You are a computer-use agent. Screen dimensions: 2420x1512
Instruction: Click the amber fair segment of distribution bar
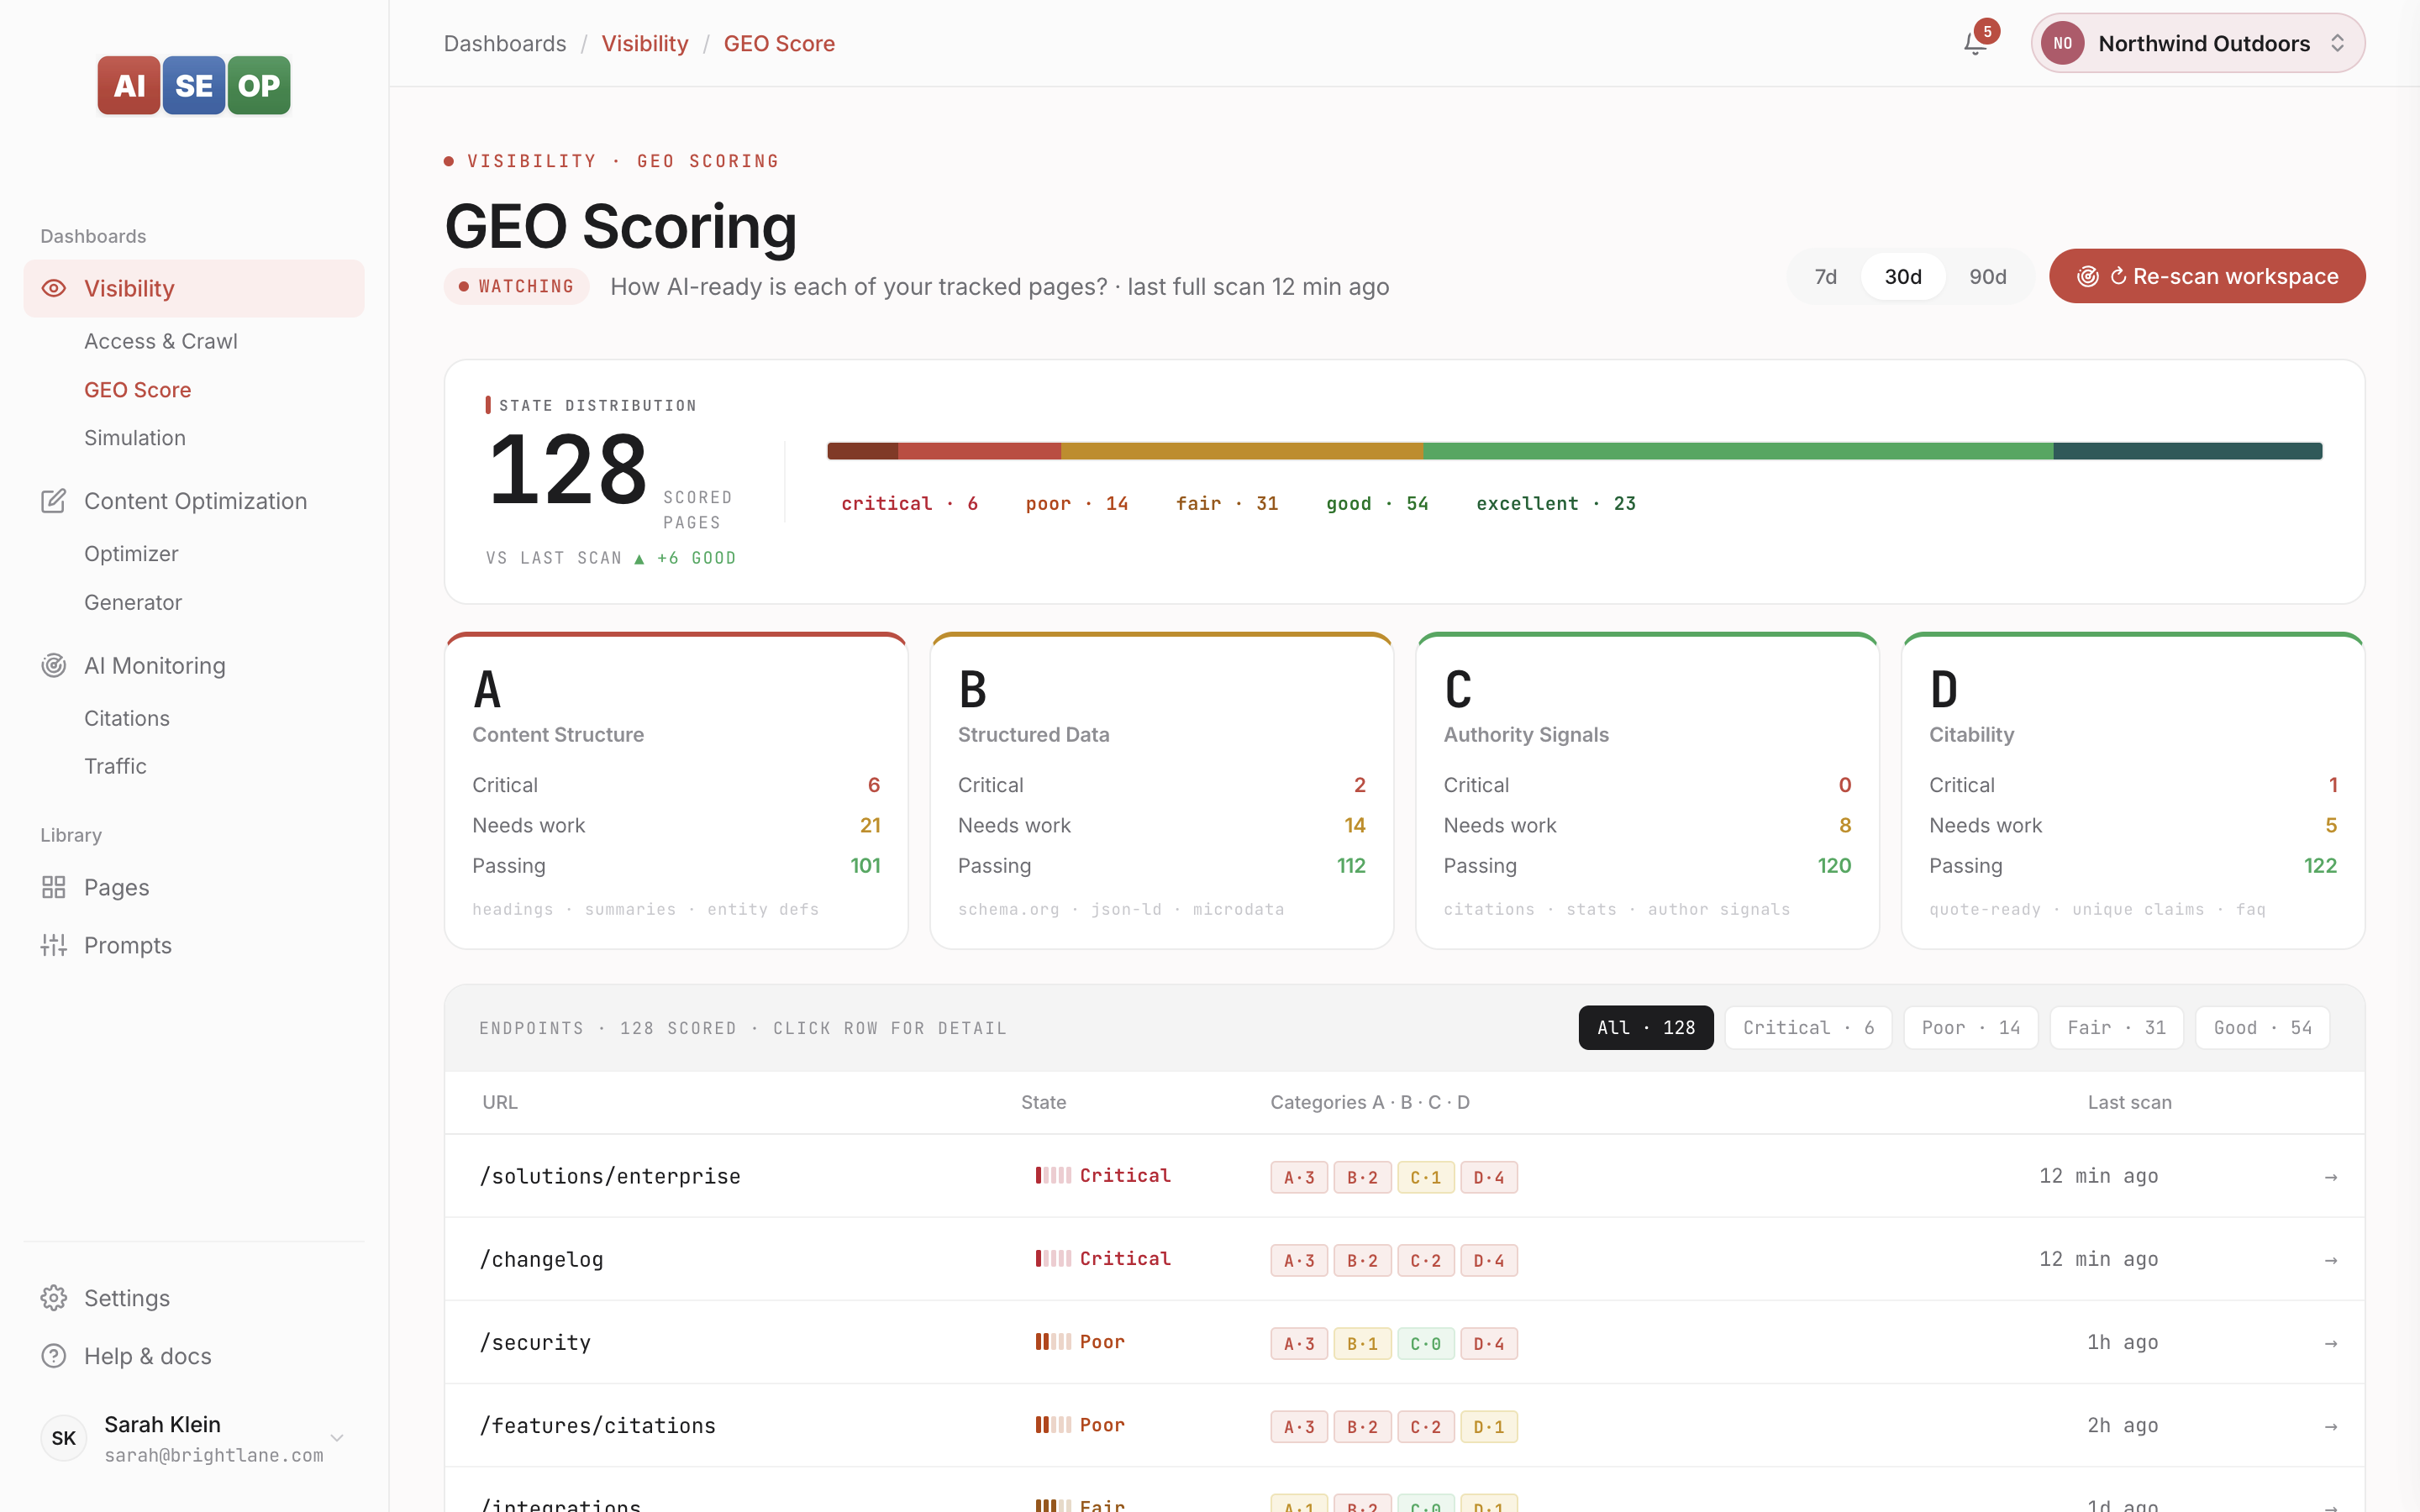[x=1242, y=451]
